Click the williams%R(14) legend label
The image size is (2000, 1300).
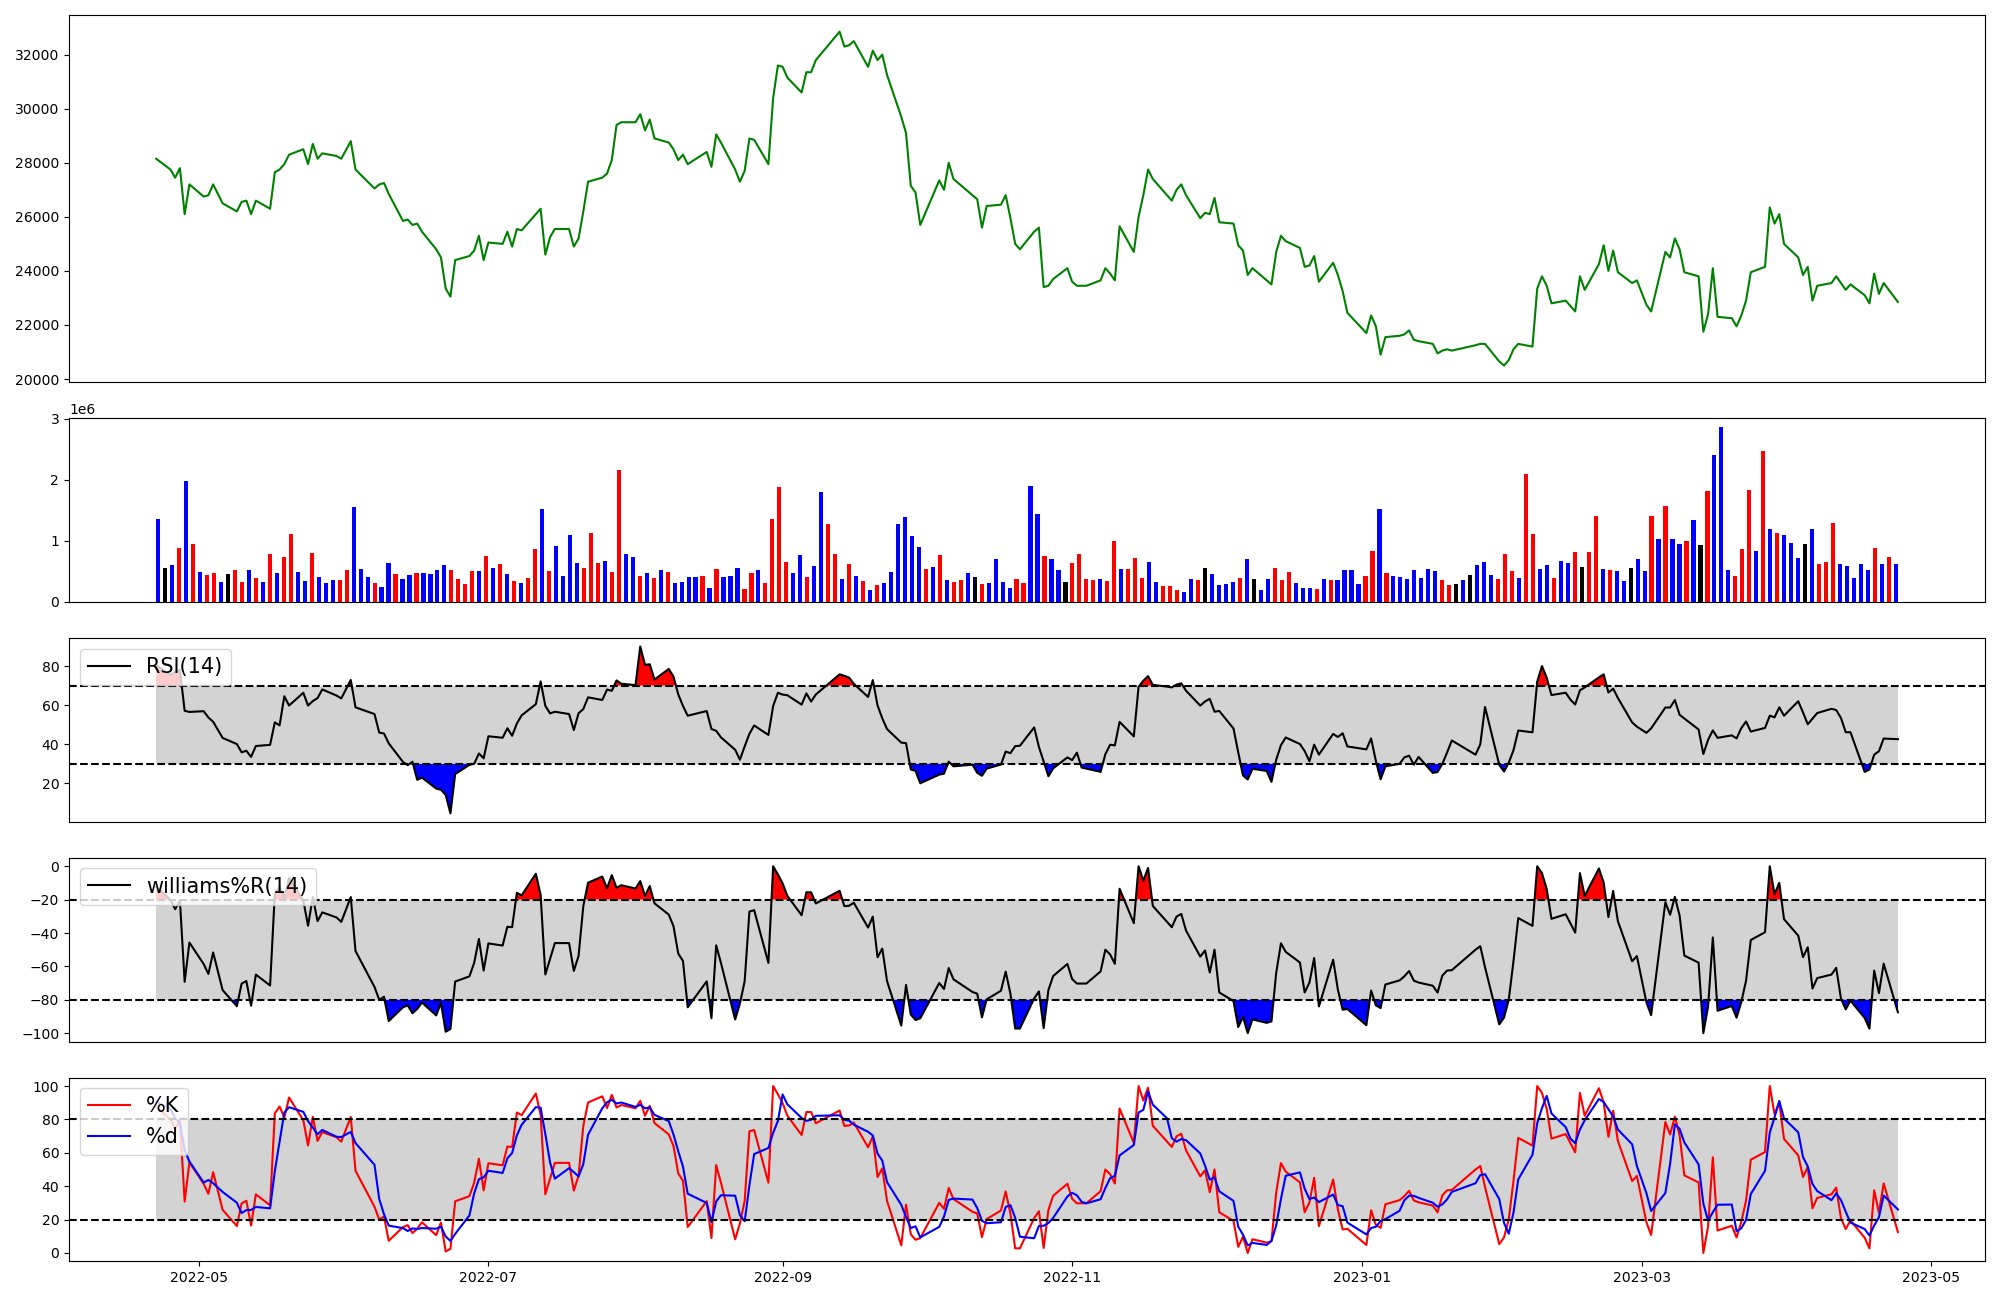[226, 886]
